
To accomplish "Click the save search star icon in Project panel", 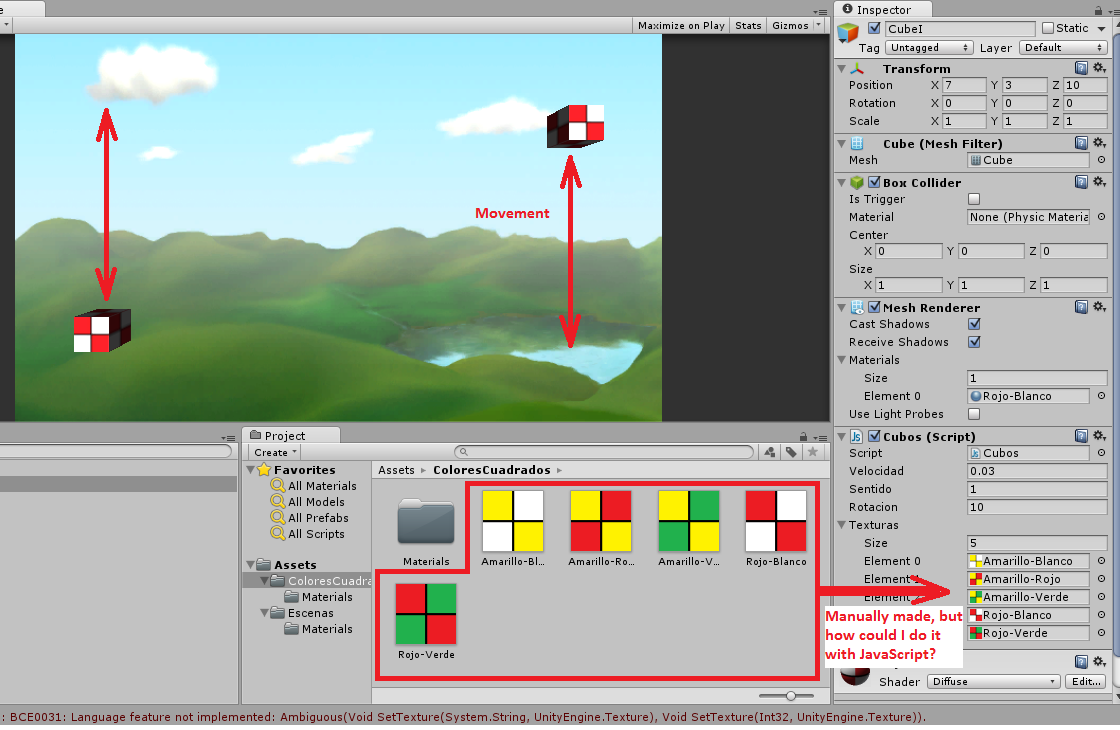I will tap(813, 452).
